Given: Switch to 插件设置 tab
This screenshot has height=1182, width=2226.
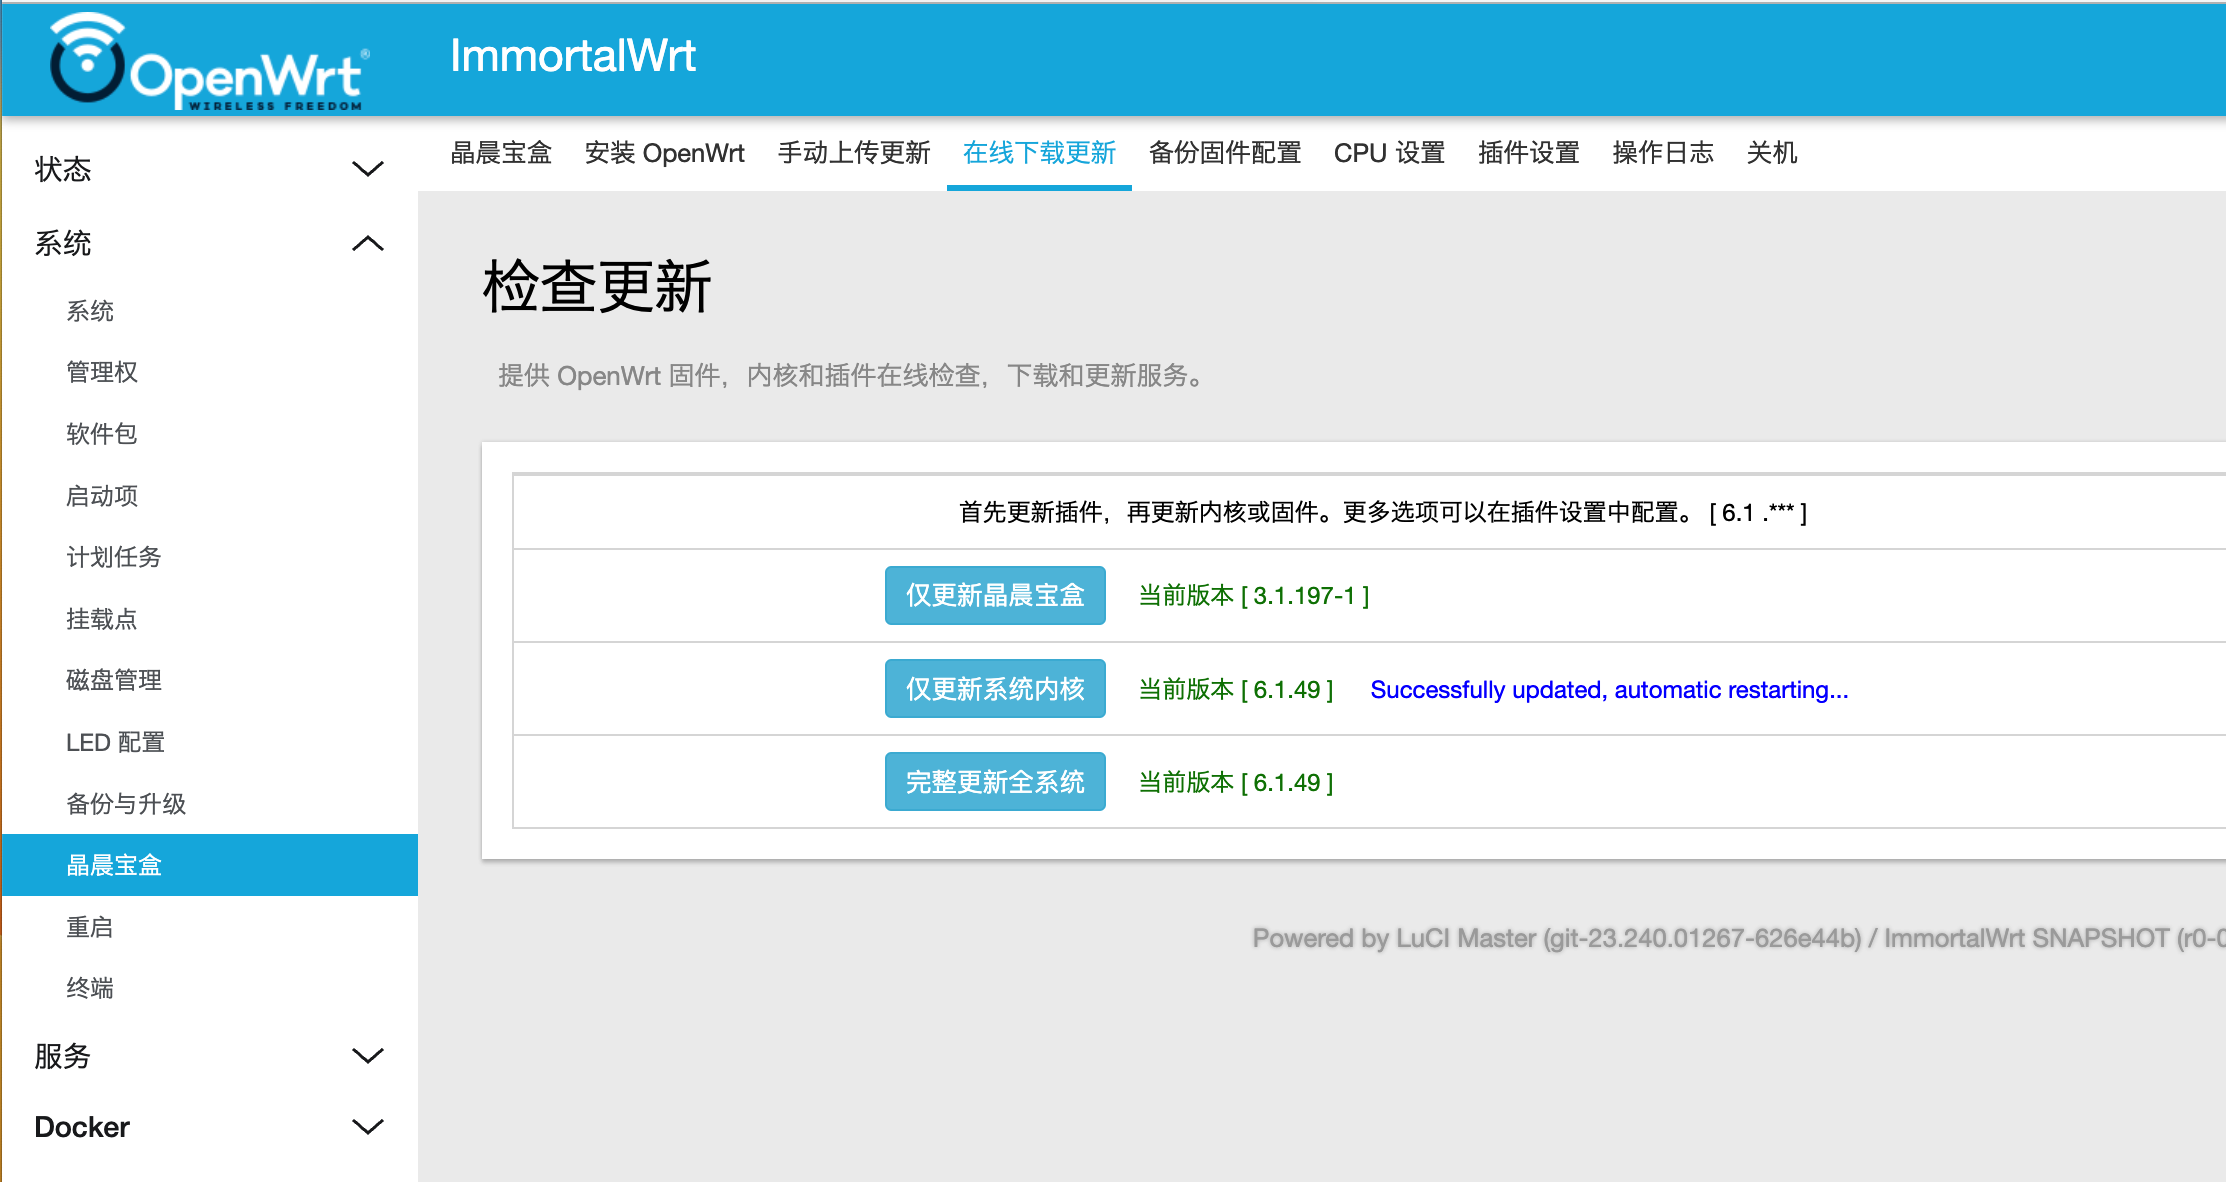Looking at the screenshot, I should pyautogui.click(x=1529, y=153).
